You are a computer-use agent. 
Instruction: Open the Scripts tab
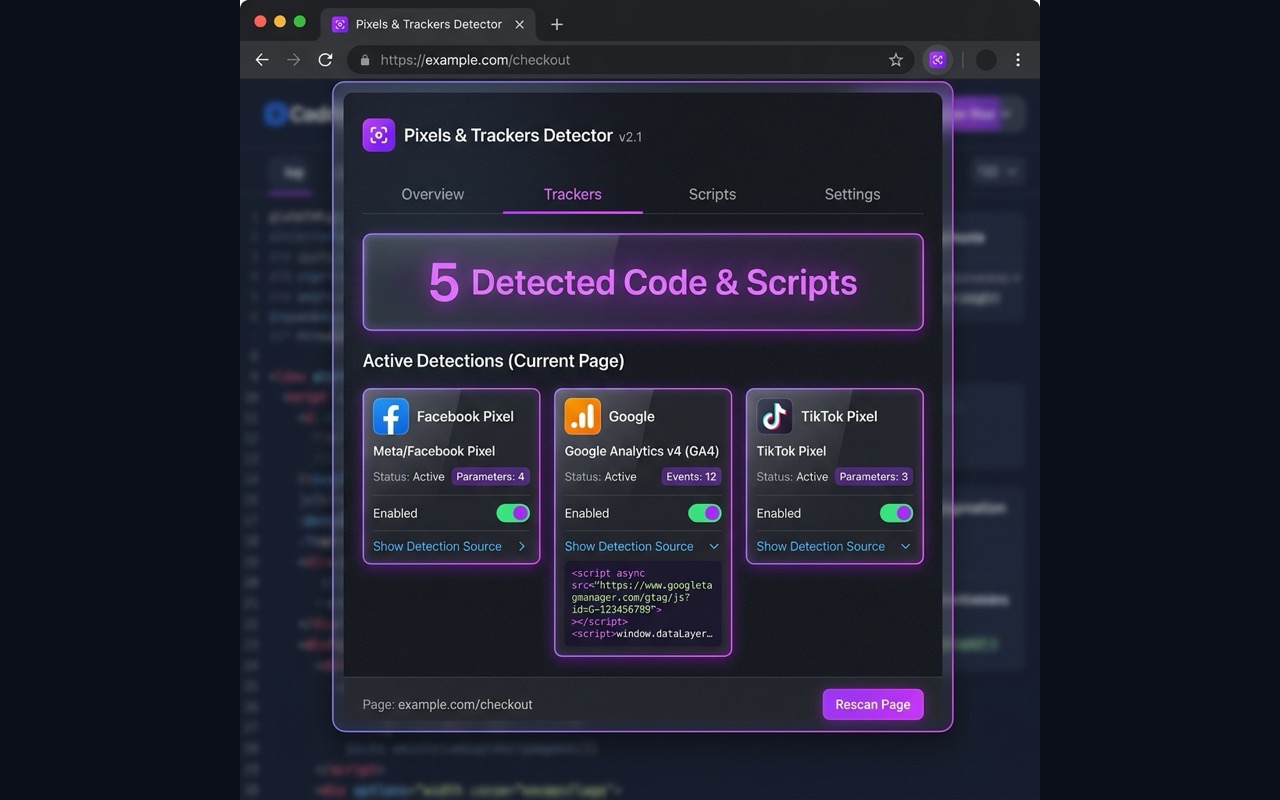click(x=712, y=194)
